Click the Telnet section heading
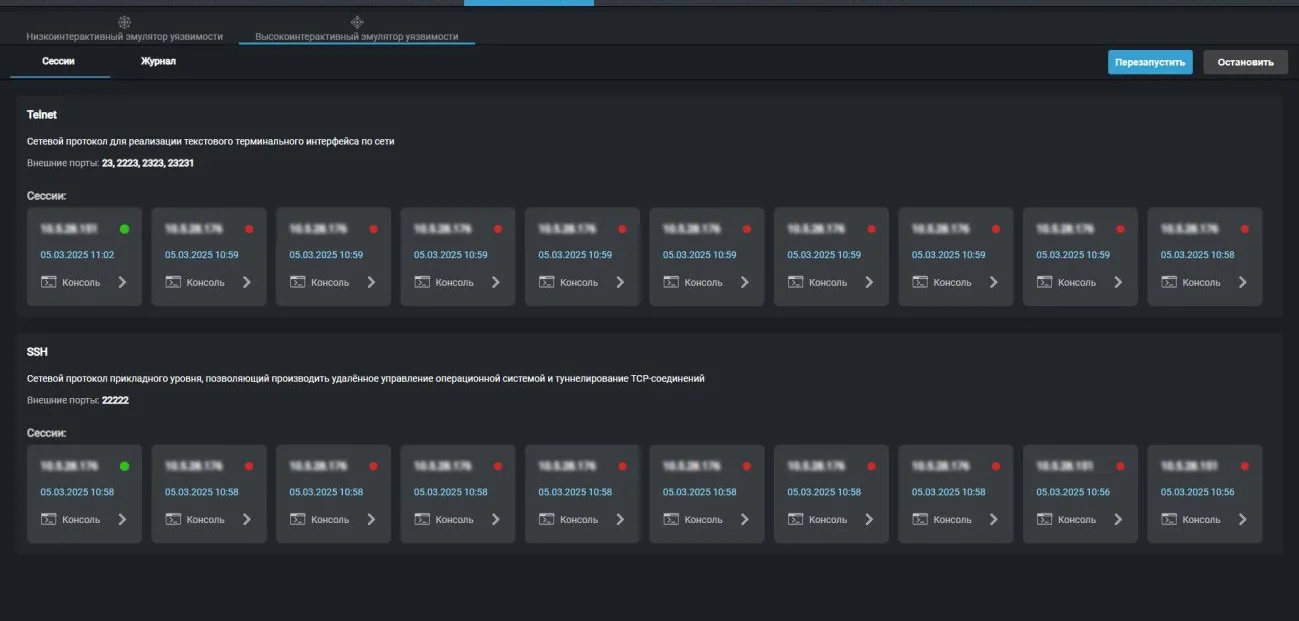The height and width of the screenshot is (621, 1299). [x=42, y=115]
